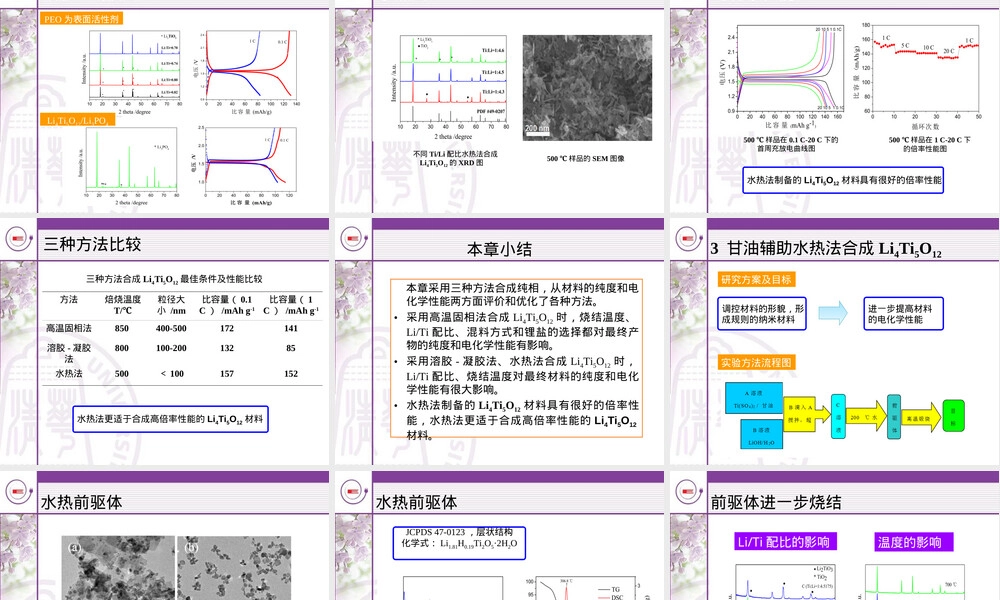Click the green XRD chart under Li4Ti5O12/Li3PO4 label
Screen dimensions: 1000x600
coord(129,166)
